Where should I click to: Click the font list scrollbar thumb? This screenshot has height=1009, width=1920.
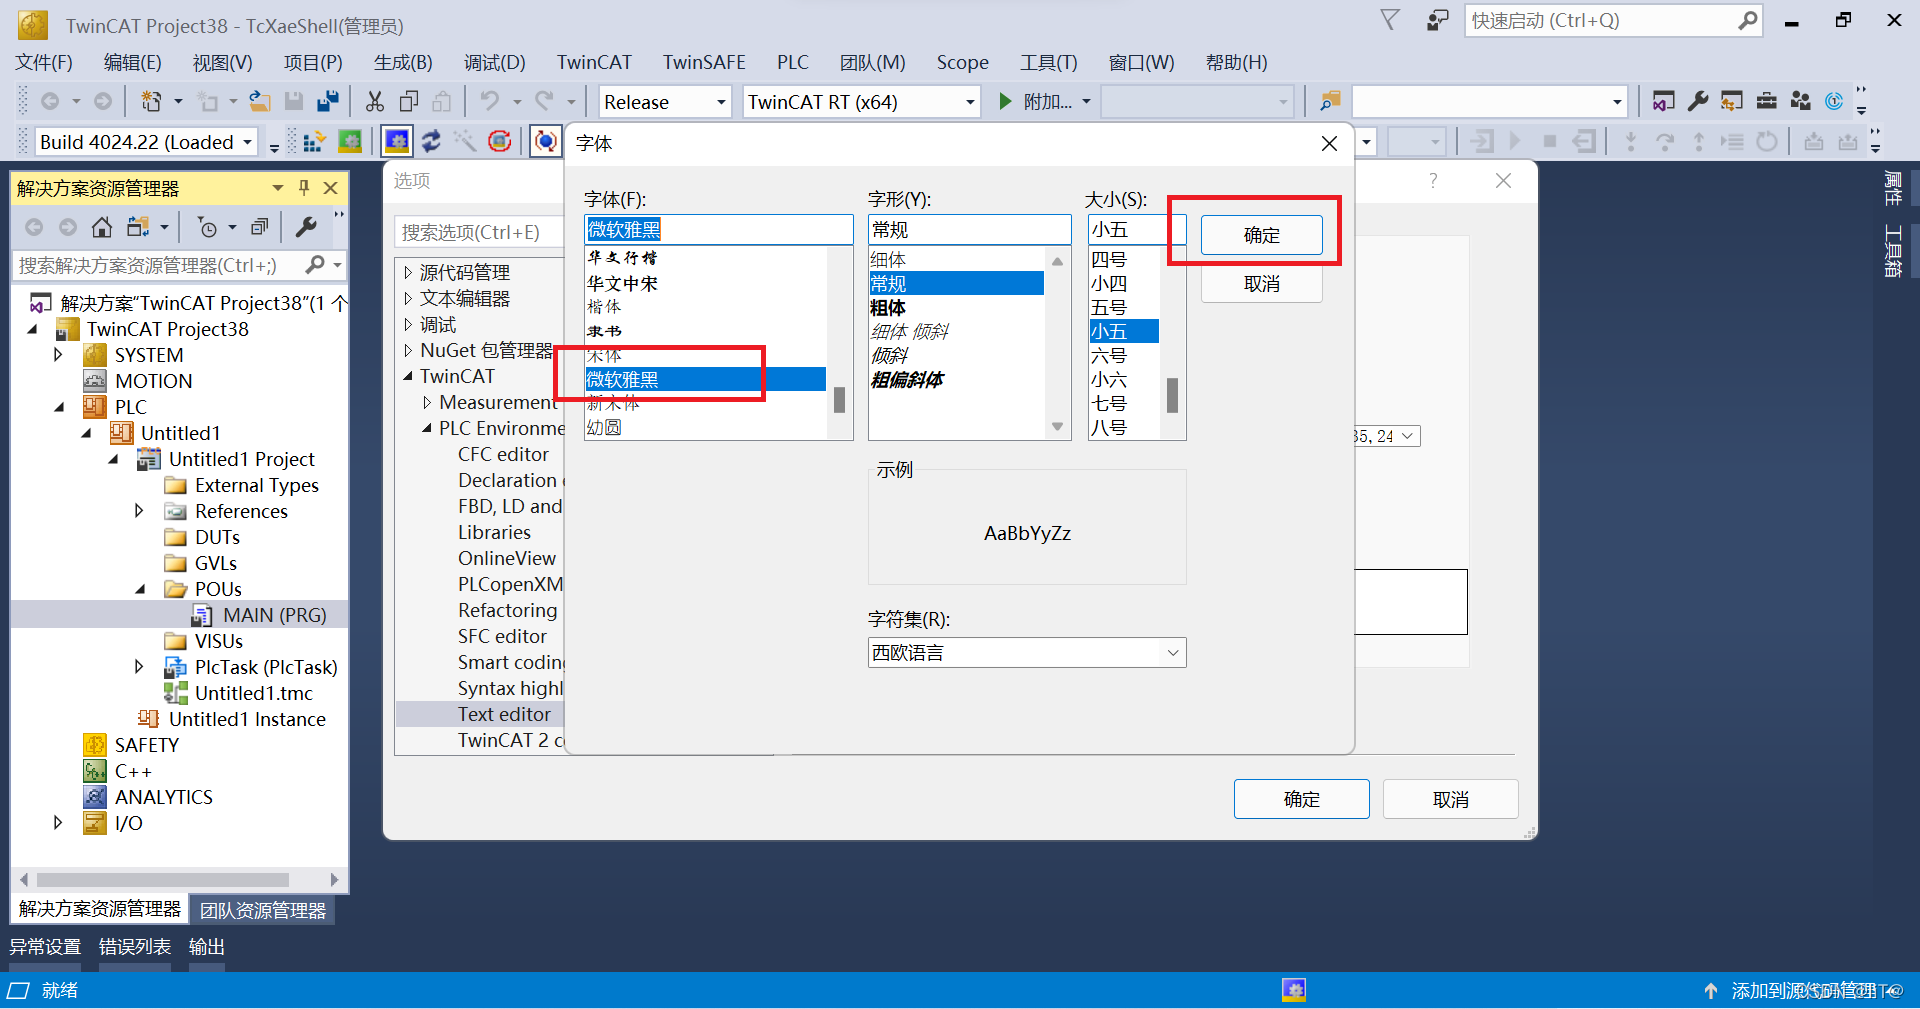pos(840,400)
